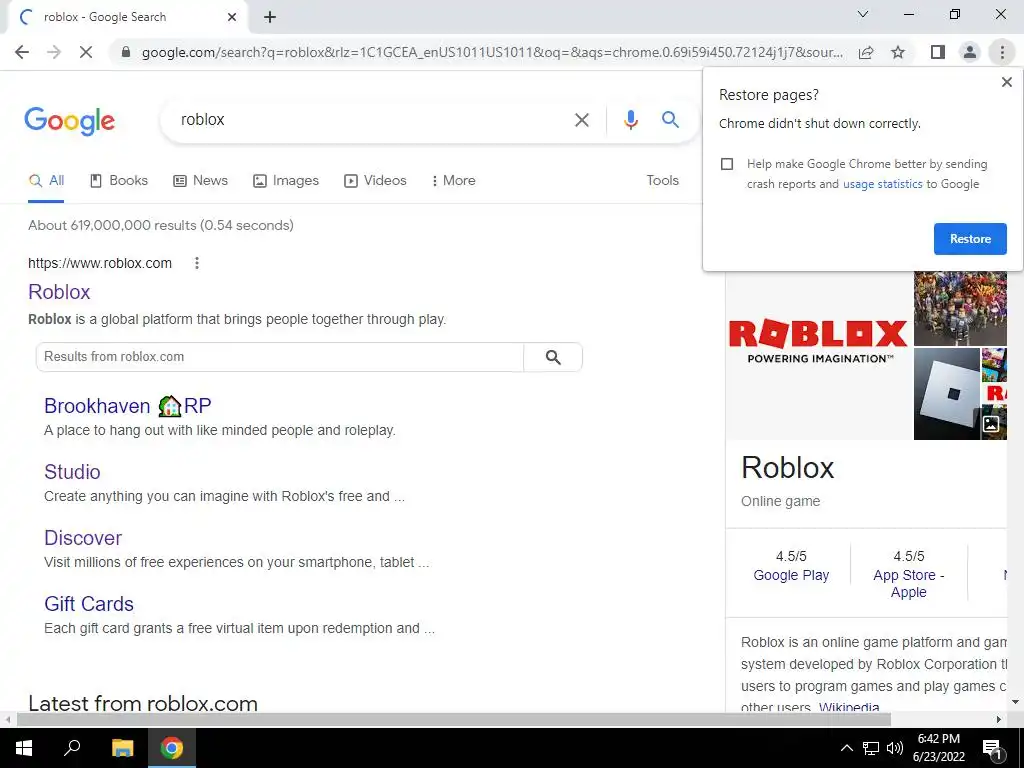
Task: Click the more images icon
Action: pos(991,424)
